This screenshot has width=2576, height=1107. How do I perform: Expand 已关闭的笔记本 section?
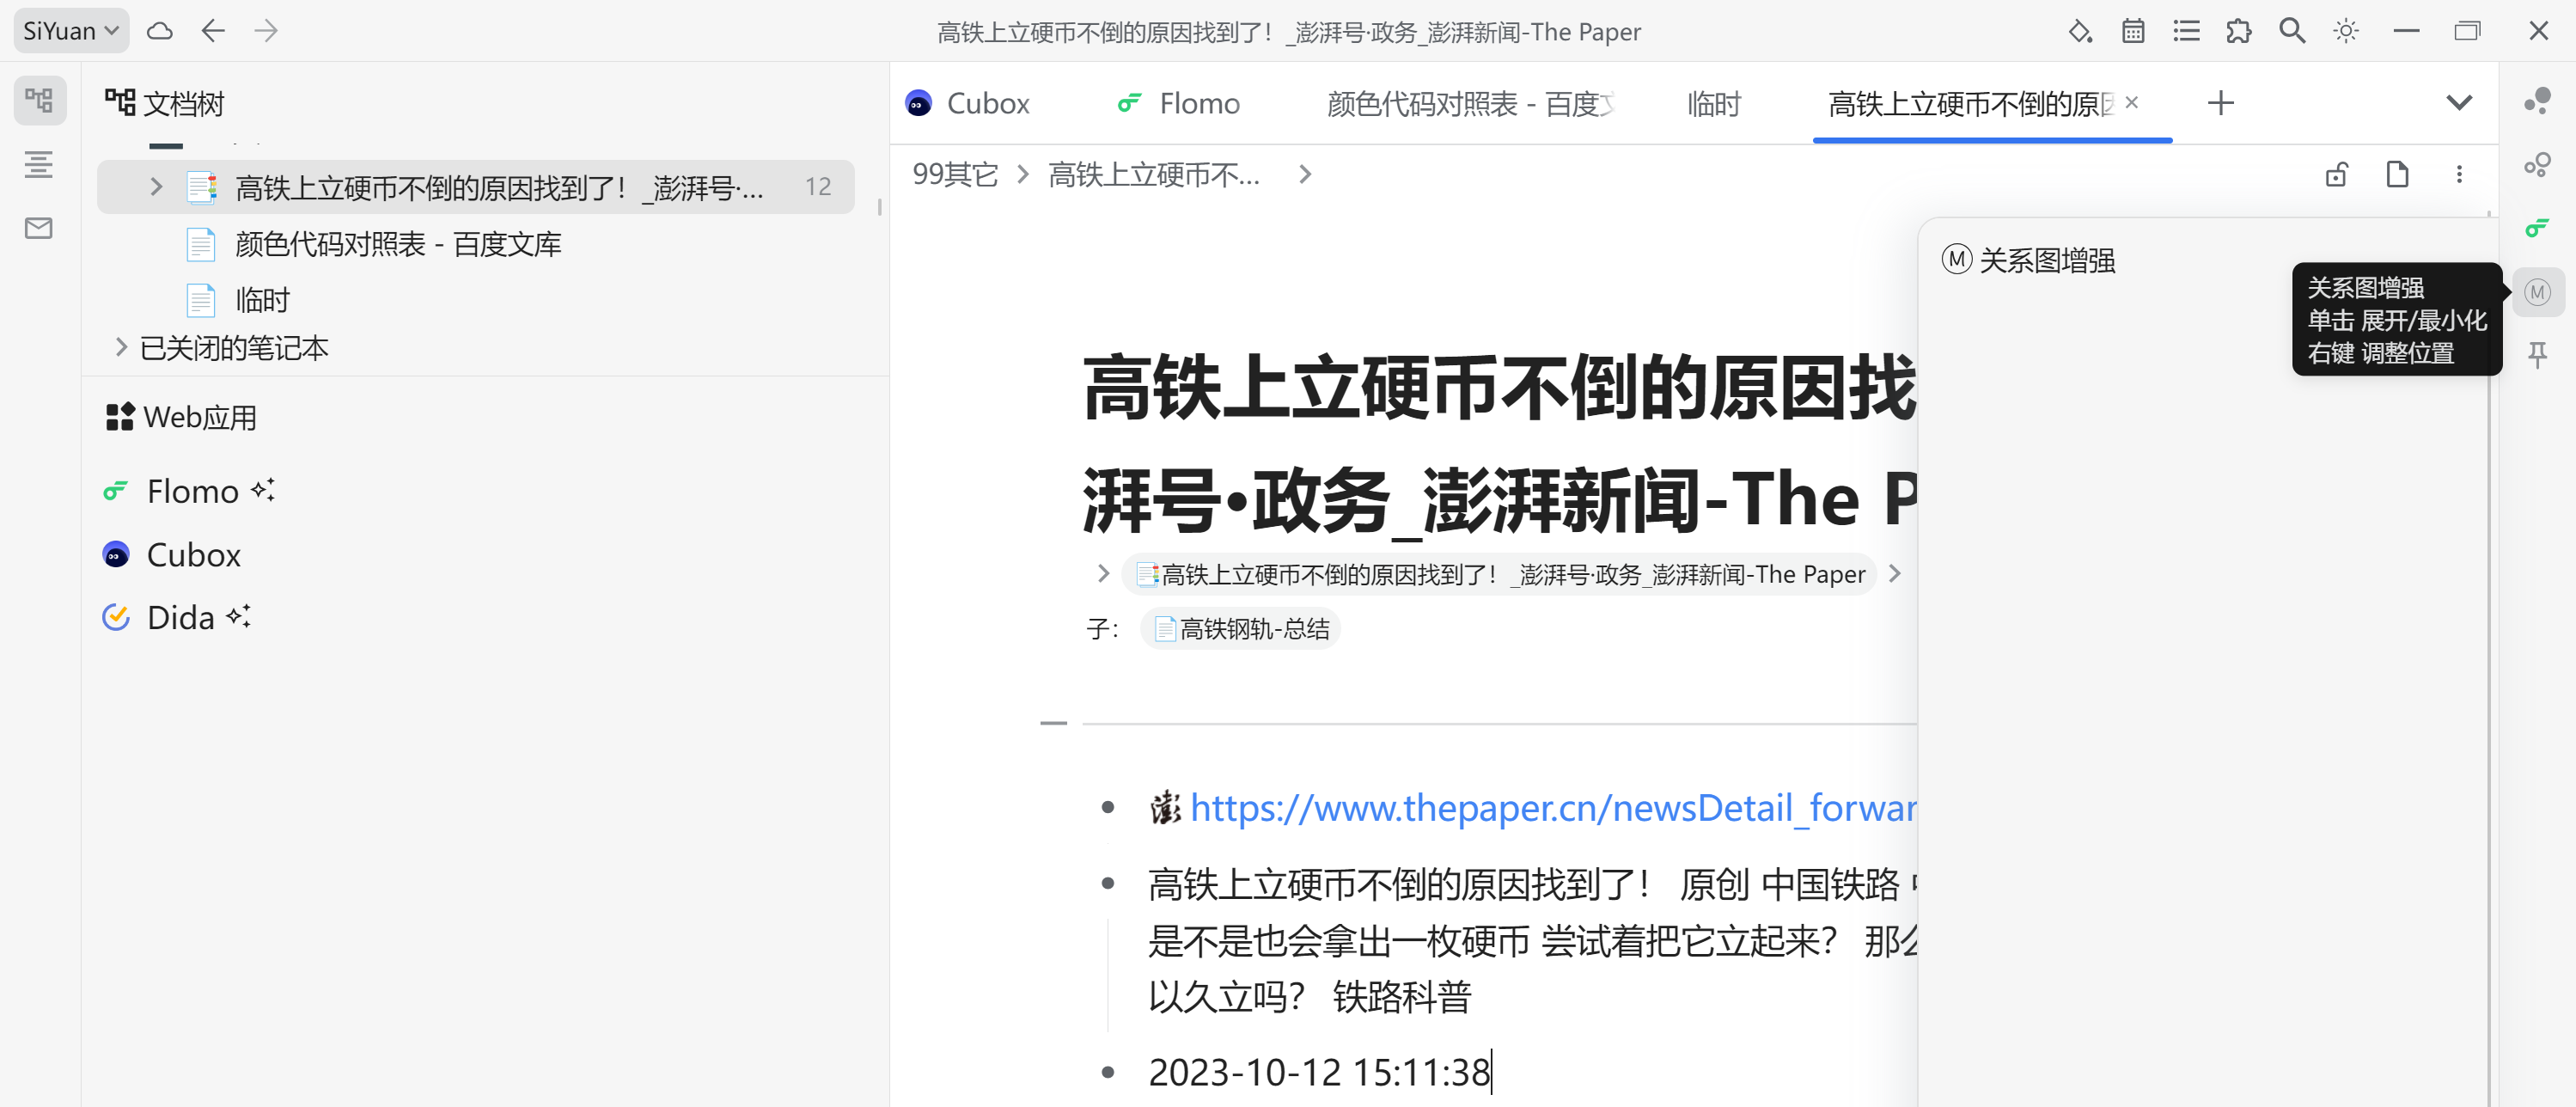pos(121,348)
